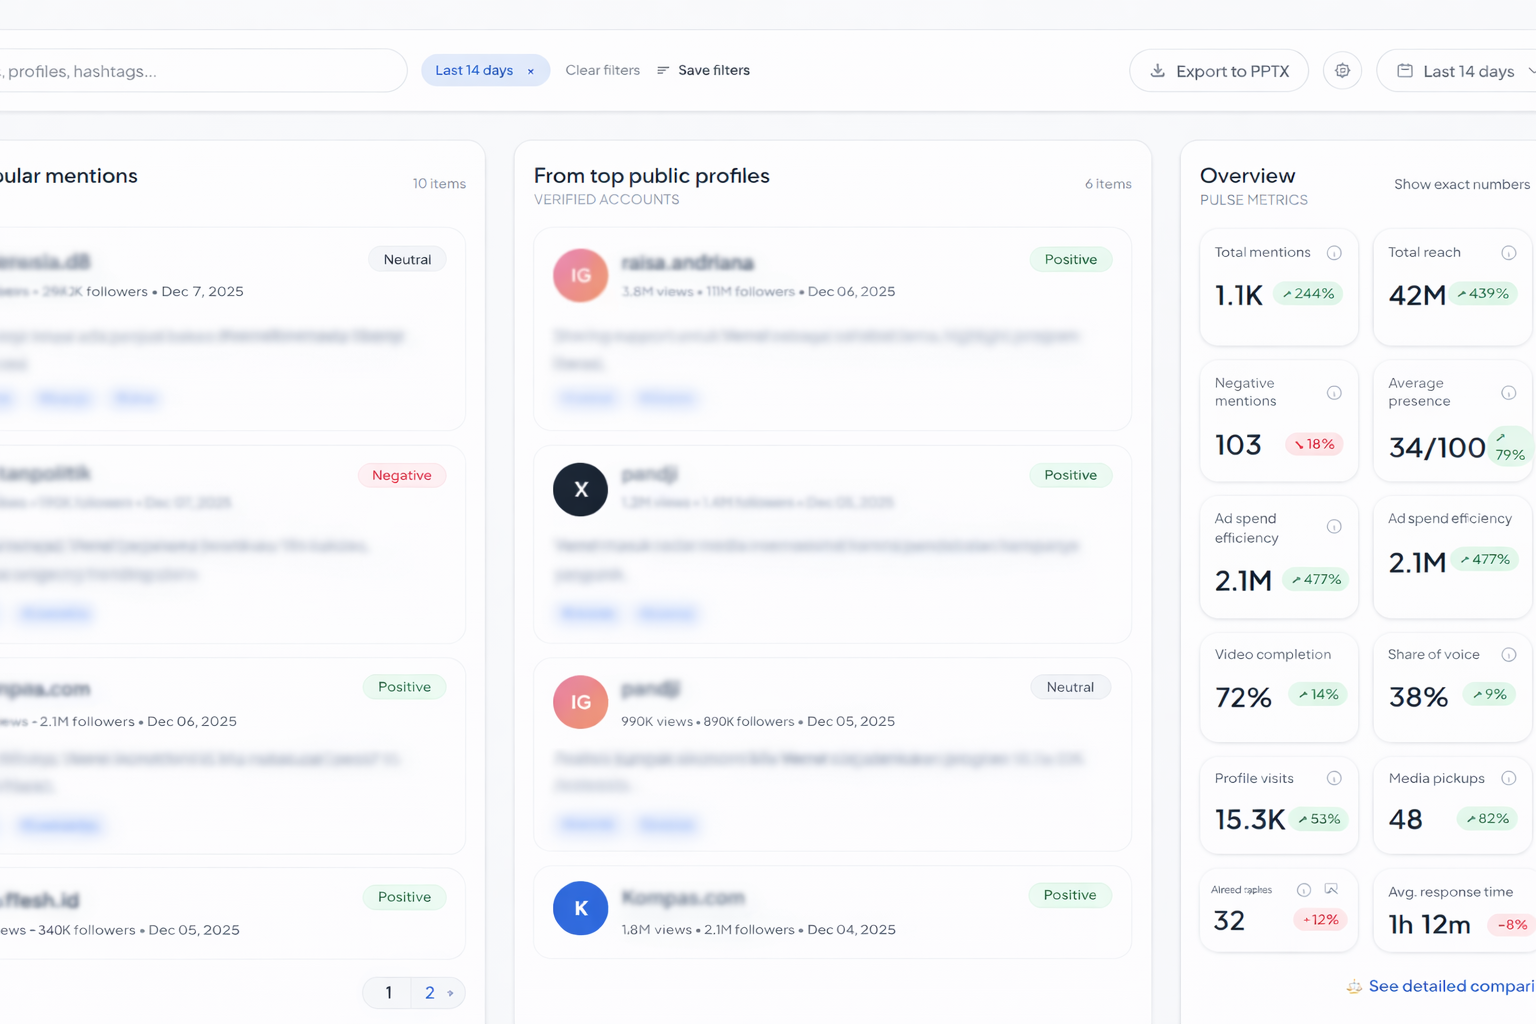This screenshot has height=1024, width=1536.
Task: Click Save filters button
Action: [704, 70]
